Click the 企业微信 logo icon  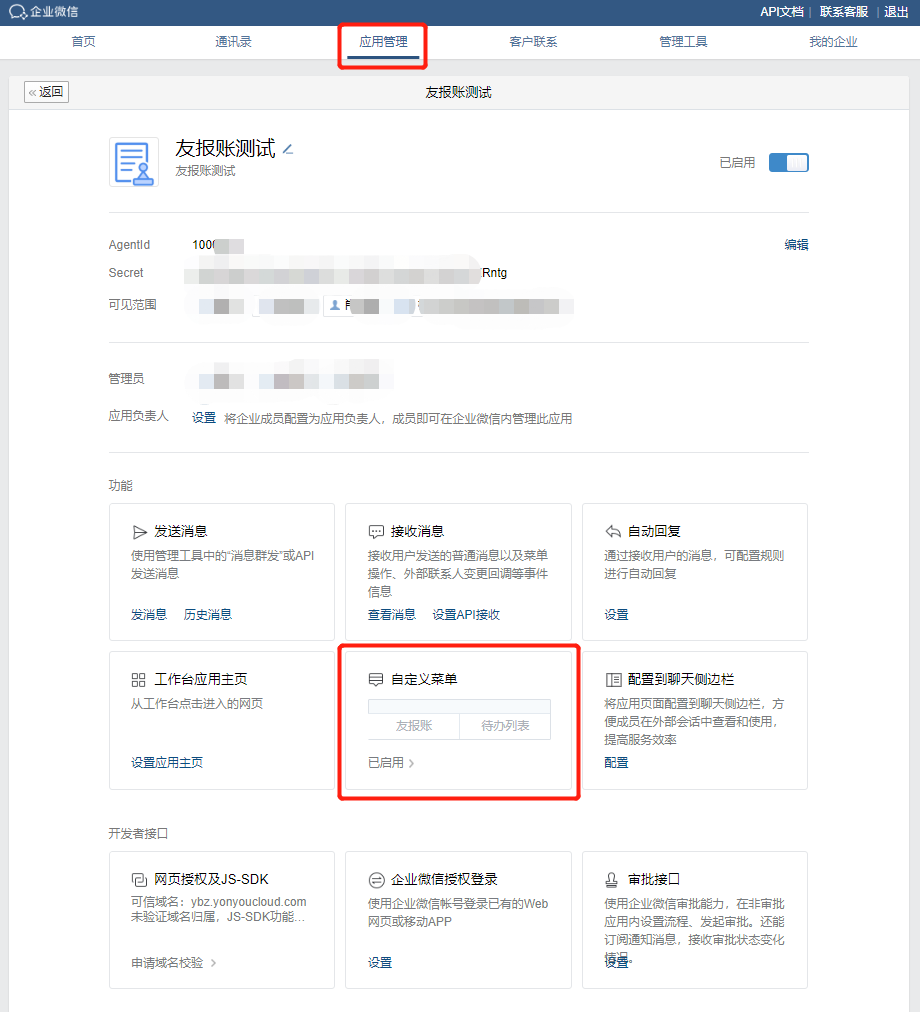coord(17,12)
